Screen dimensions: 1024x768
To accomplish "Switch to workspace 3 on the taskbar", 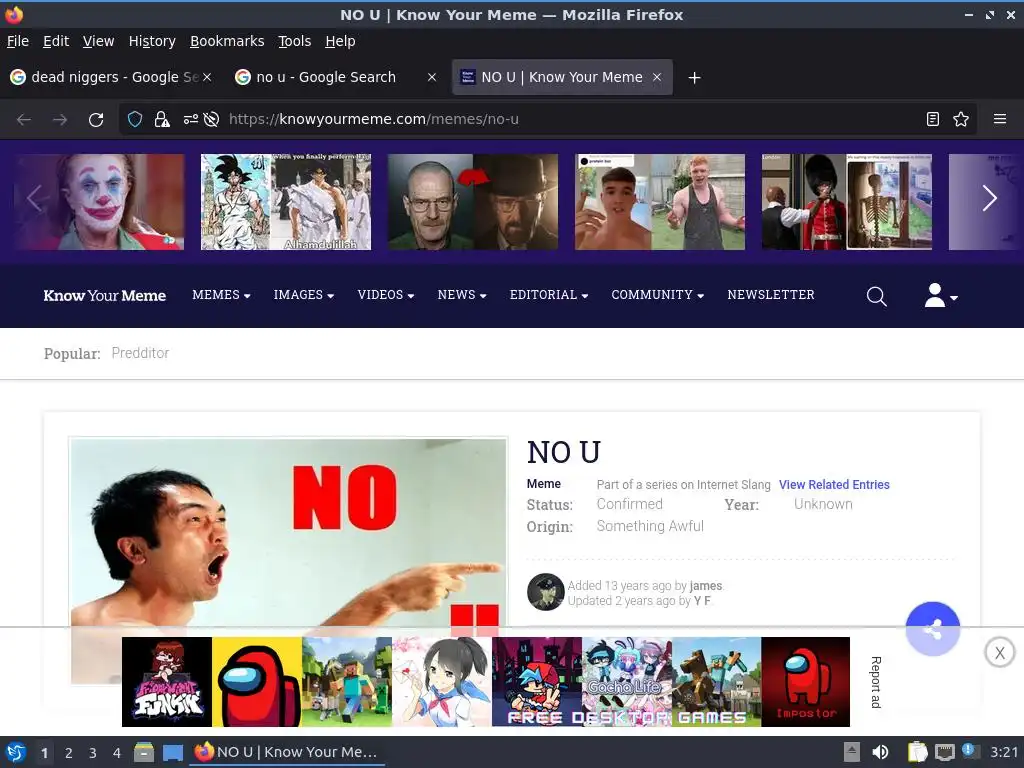I will [x=93, y=753].
